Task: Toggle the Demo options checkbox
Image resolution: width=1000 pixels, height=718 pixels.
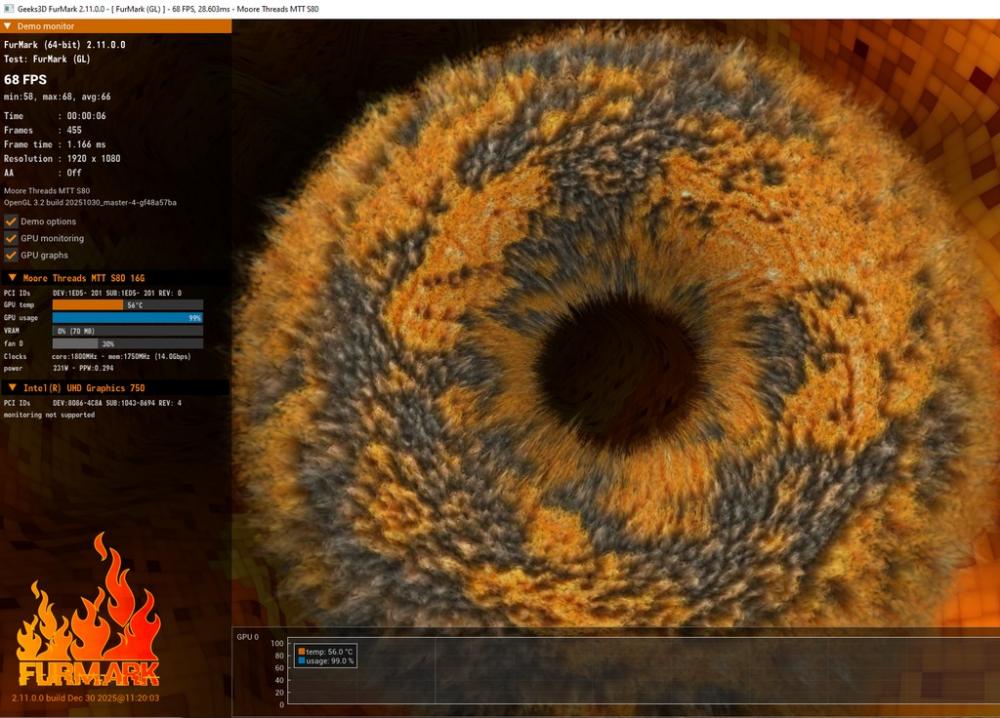Action: click(11, 221)
